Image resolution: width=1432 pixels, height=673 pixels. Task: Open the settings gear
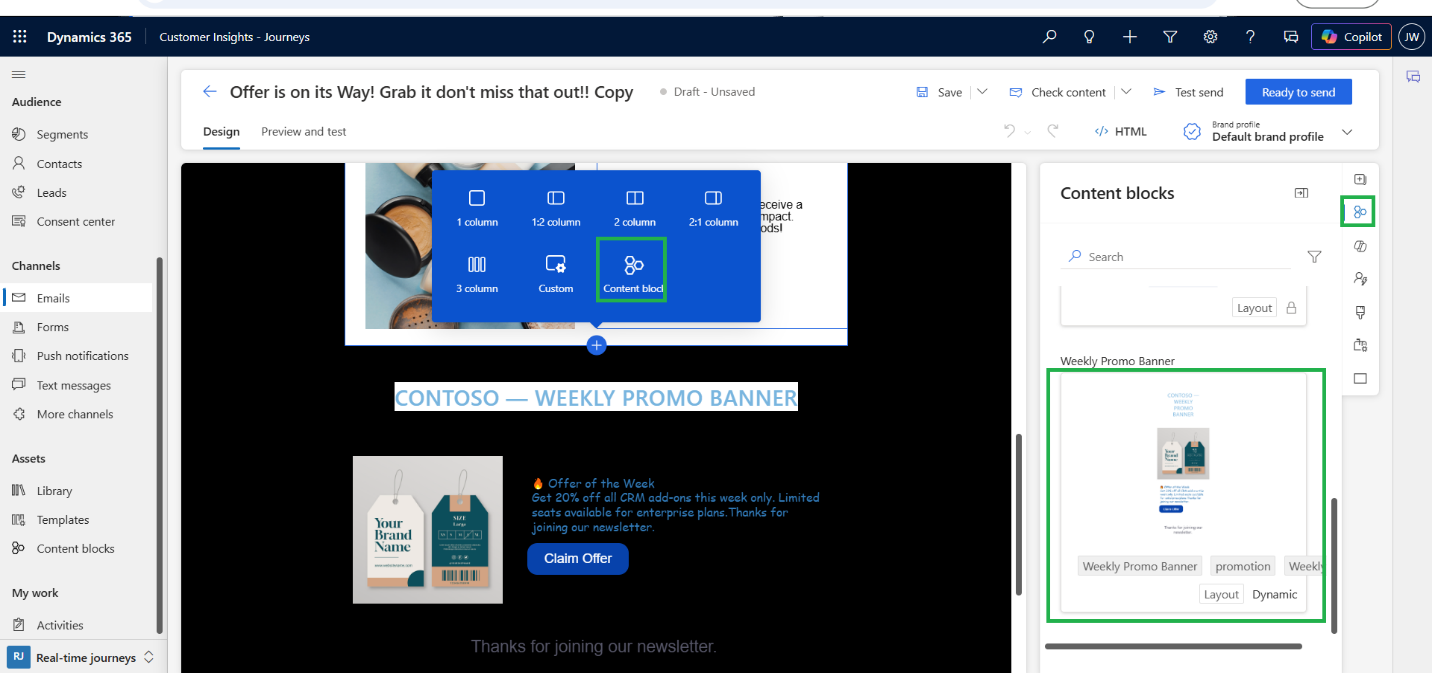(1210, 37)
